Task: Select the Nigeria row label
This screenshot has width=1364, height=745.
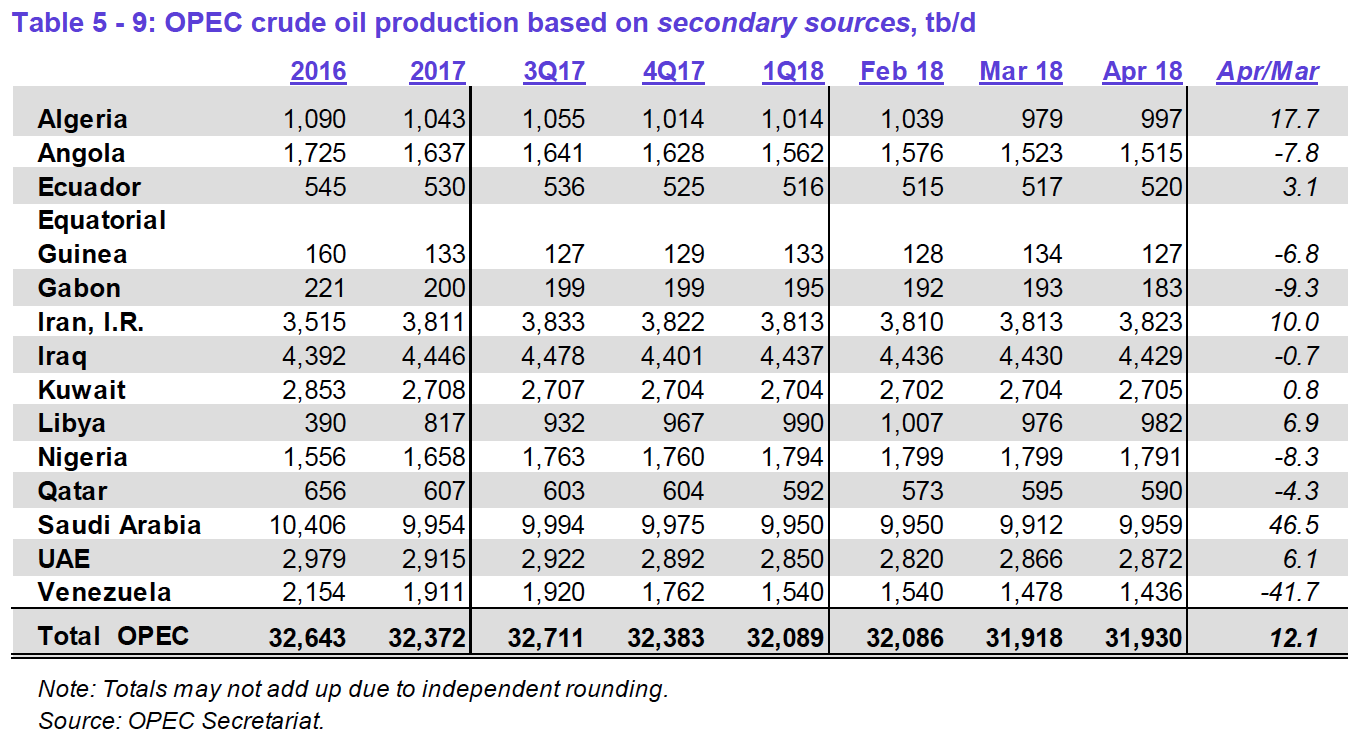Action: click(83, 457)
